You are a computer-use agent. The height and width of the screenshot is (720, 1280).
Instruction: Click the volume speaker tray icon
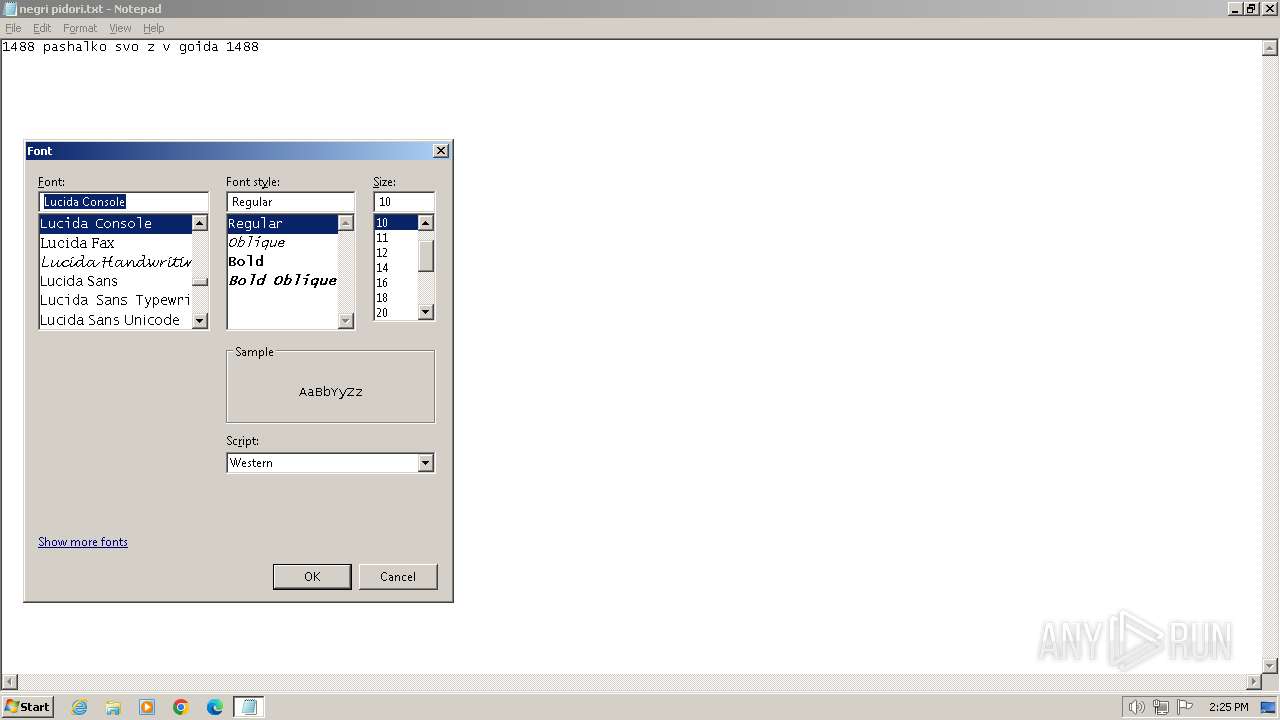(x=1136, y=707)
